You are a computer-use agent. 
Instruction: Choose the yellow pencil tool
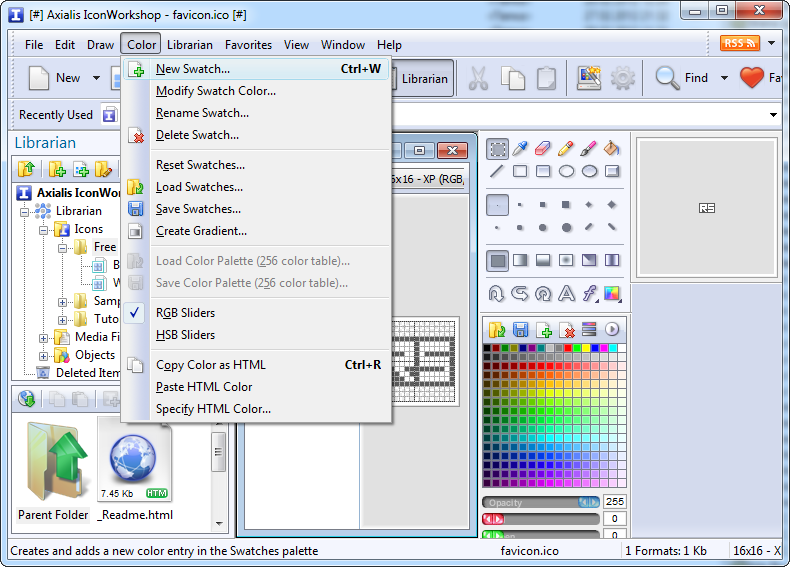(566, 149)
